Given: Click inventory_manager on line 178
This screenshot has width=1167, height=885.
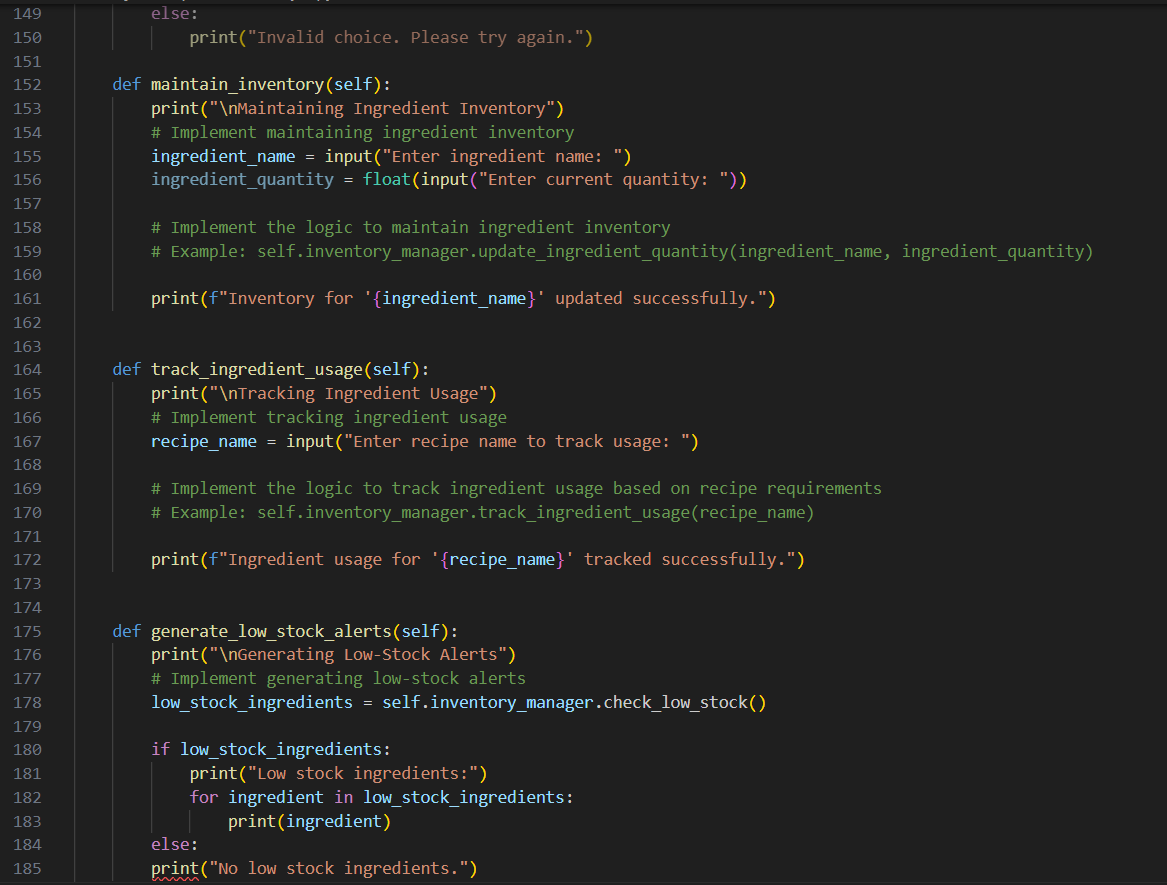Looking at the screenshot, I should (x=512, y=703).
